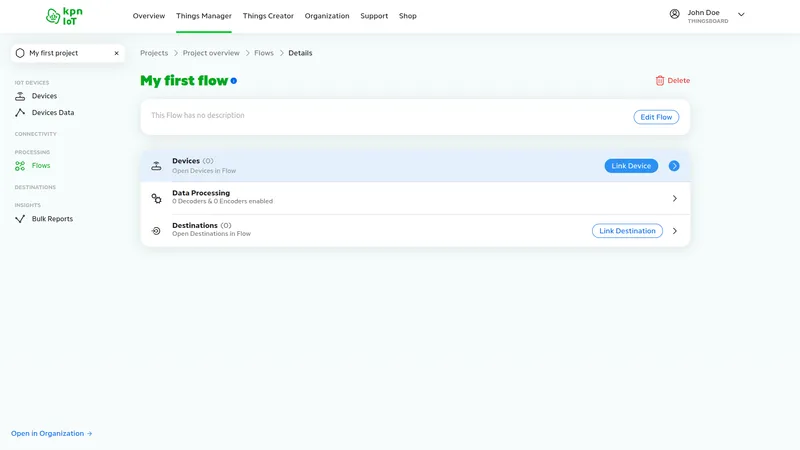Click Open Devices in Flow subtitle
Image resolution: width=800 pixels, height=450 pixels.
[x=204, y=171]
